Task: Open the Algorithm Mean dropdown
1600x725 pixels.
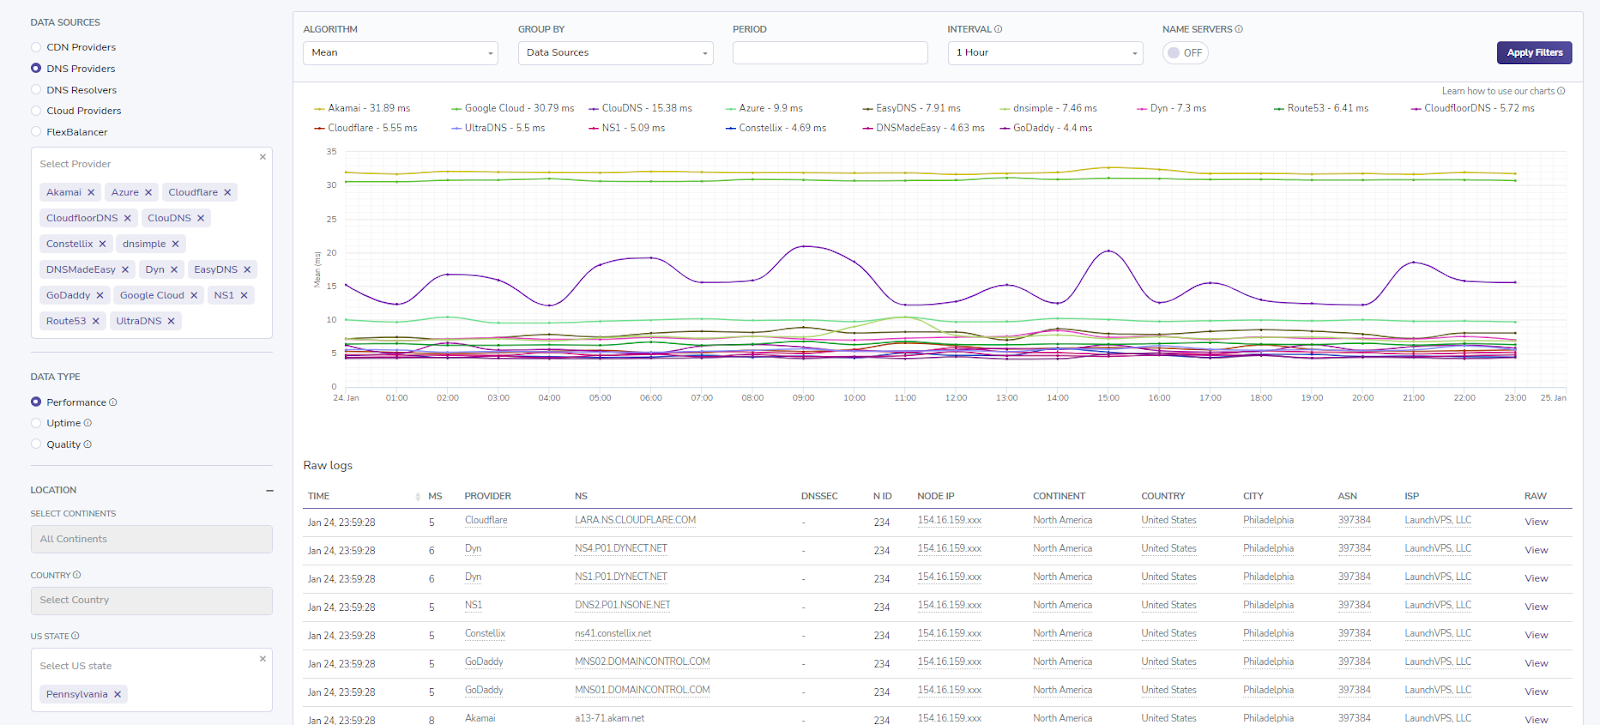Action: 400,53
